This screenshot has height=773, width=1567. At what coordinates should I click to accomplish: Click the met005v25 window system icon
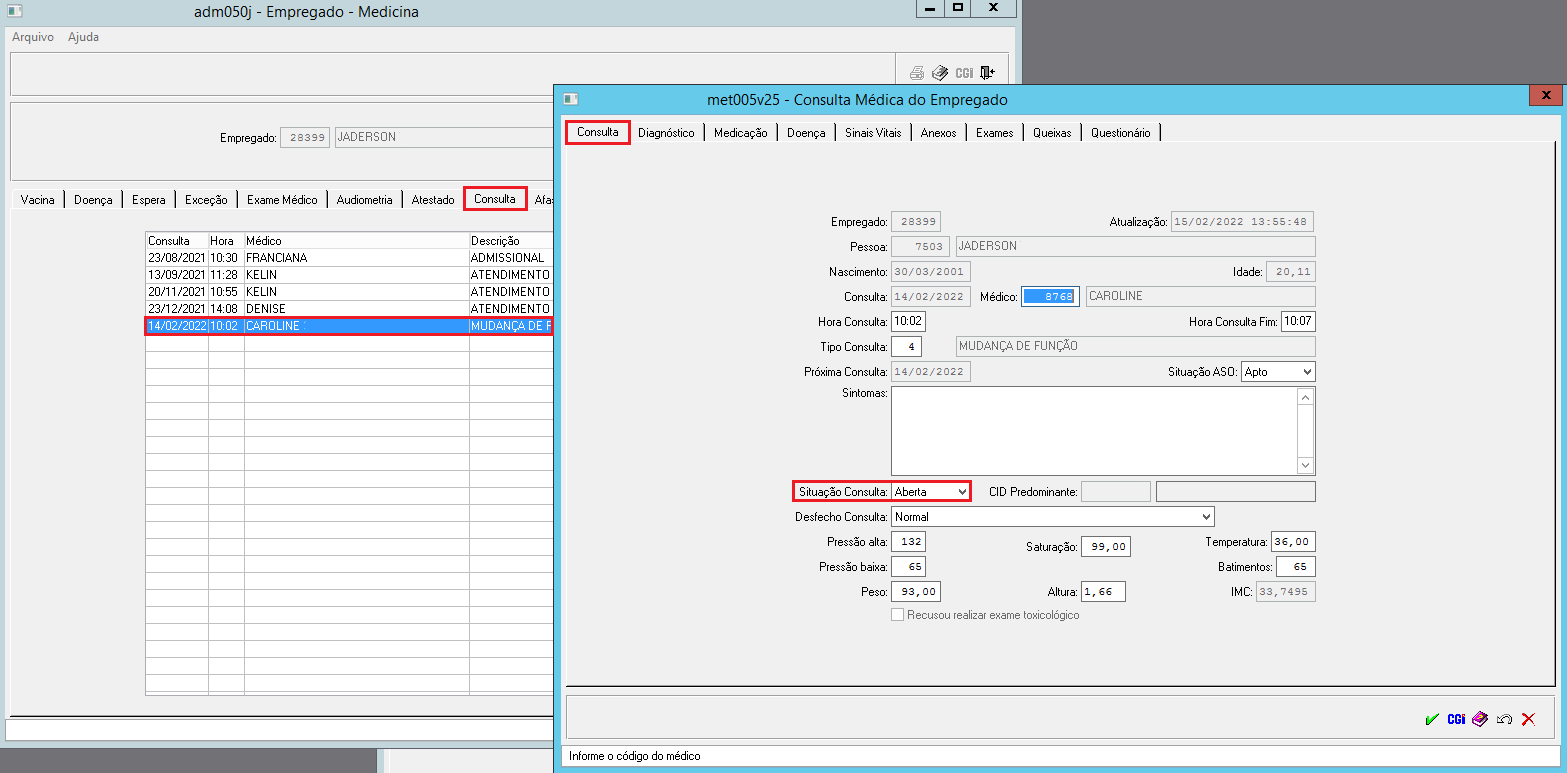pyautogui.click(x=571, y=99)
